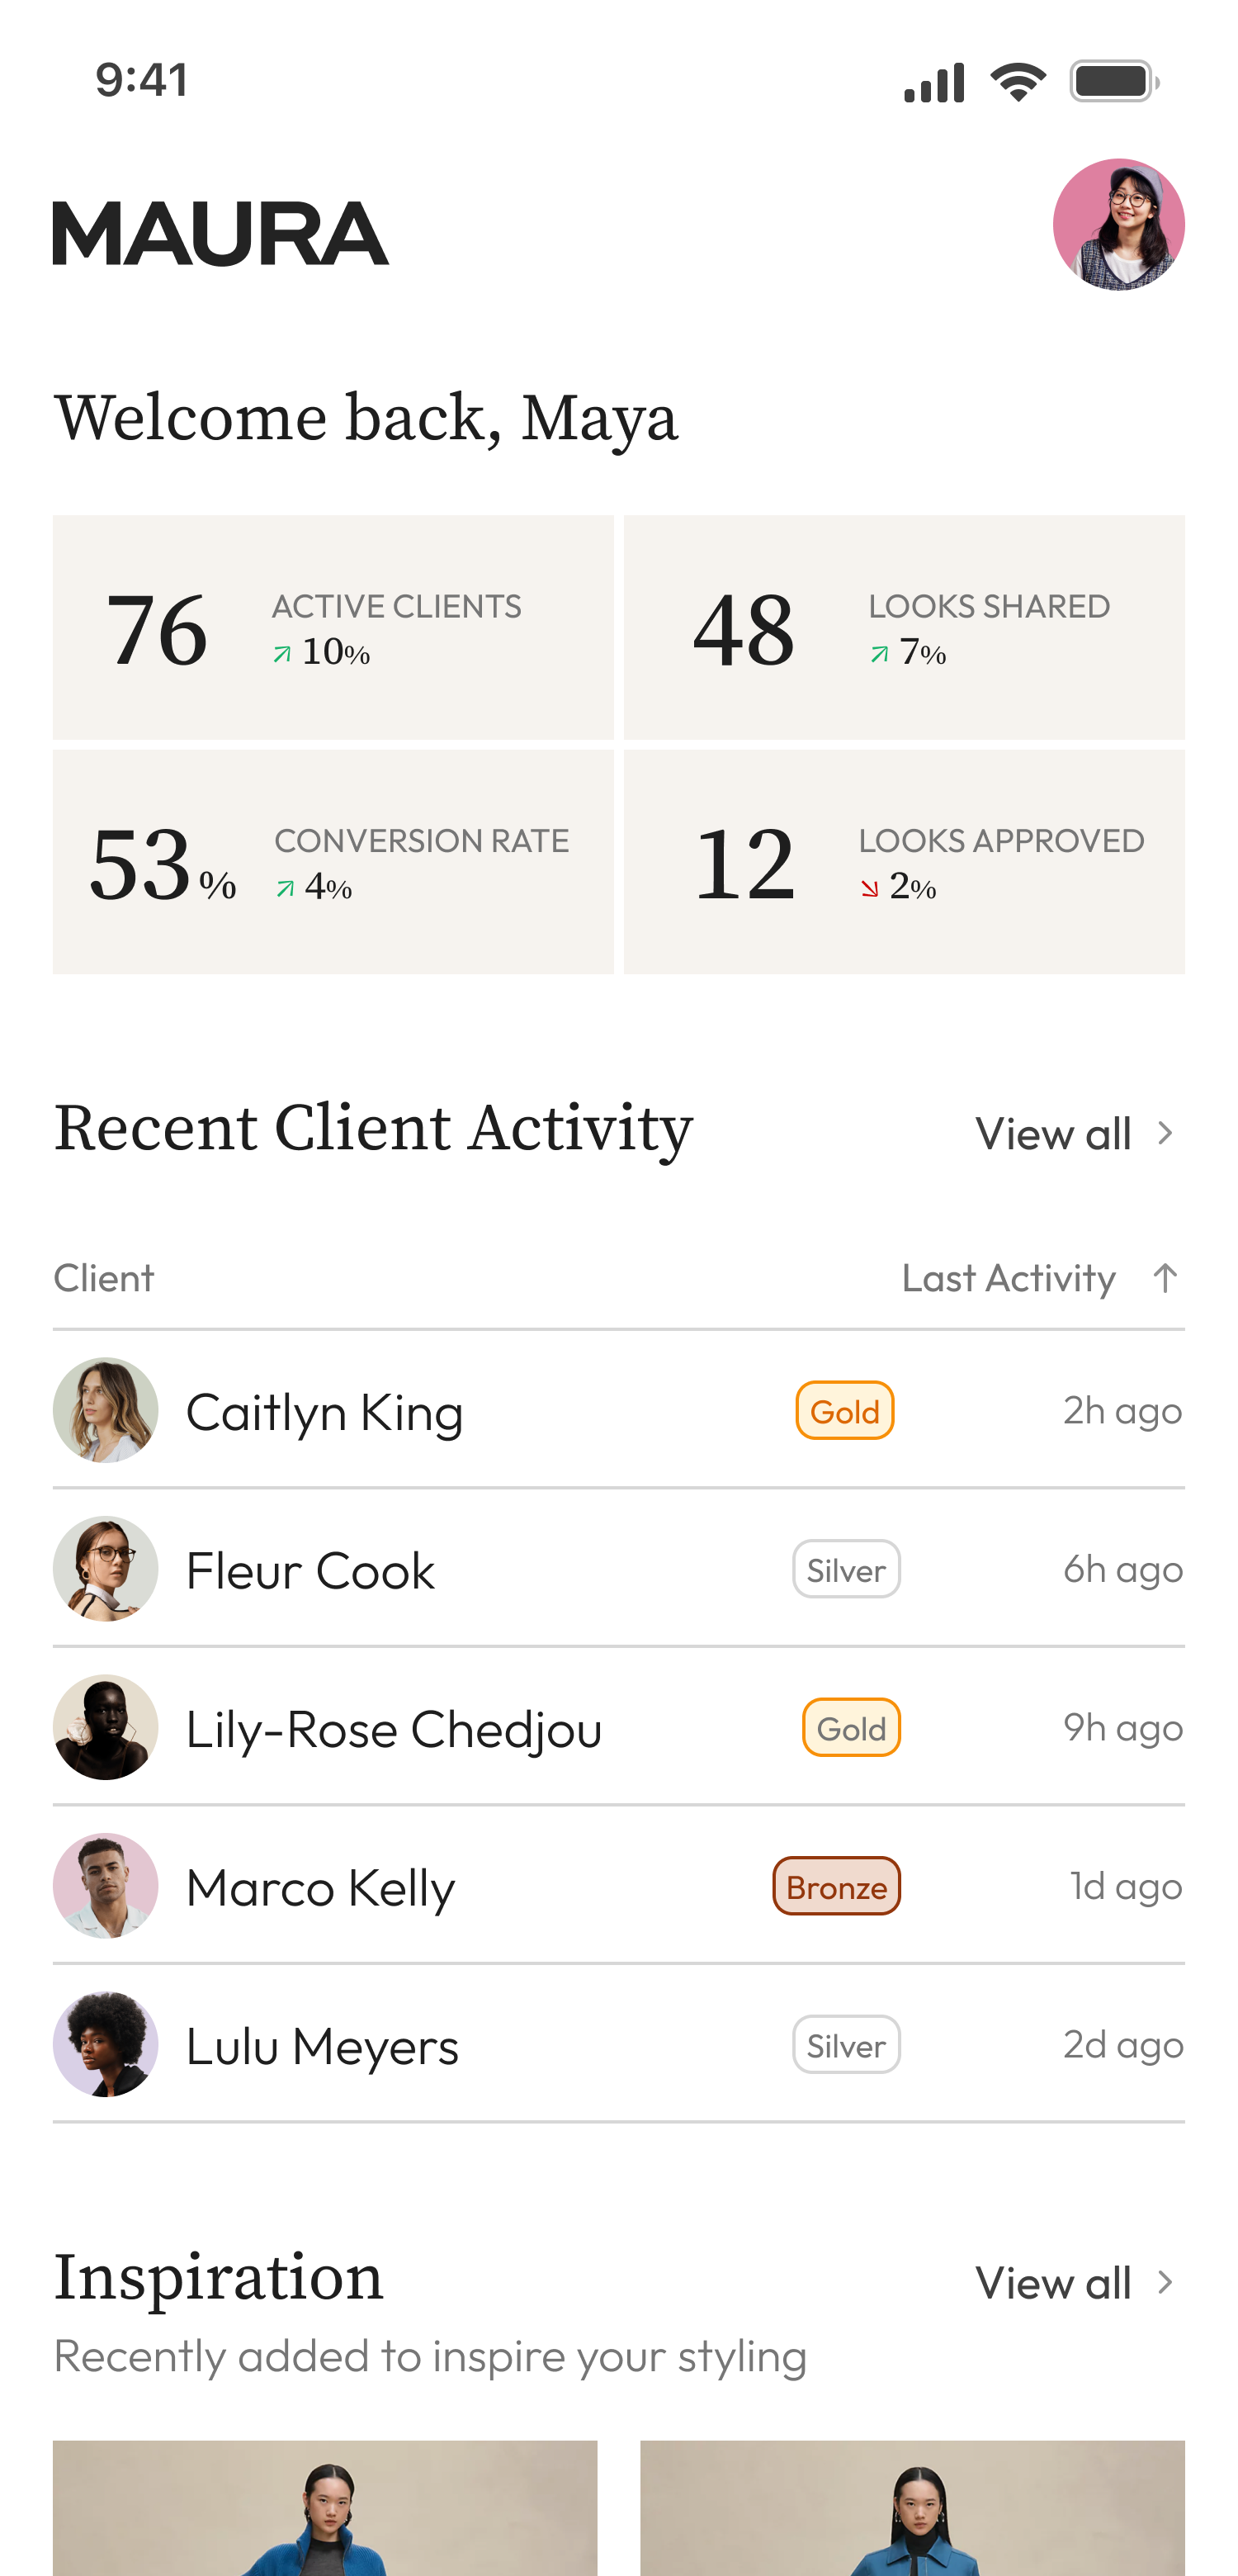Select Lily-Rose Chedjou's avatar
The height and width of the screenshot is (2576, 1238).
(106, 1727)
